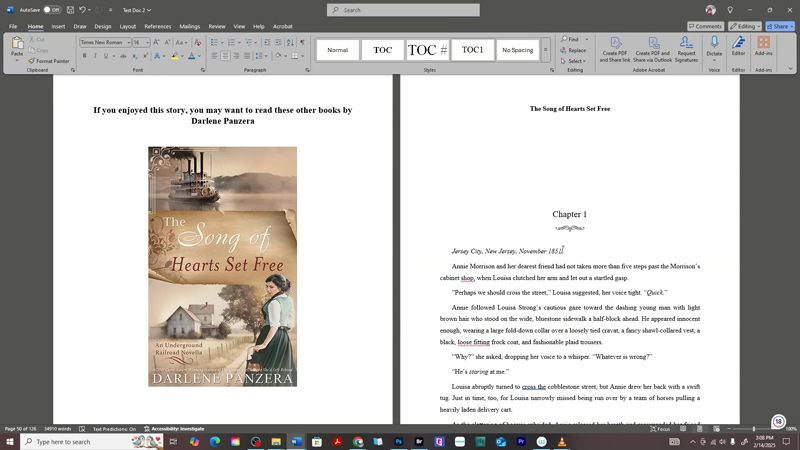This screenshot has height=450, width=800.
Task: Click in the Search box
Action: (x=403, y=10)
